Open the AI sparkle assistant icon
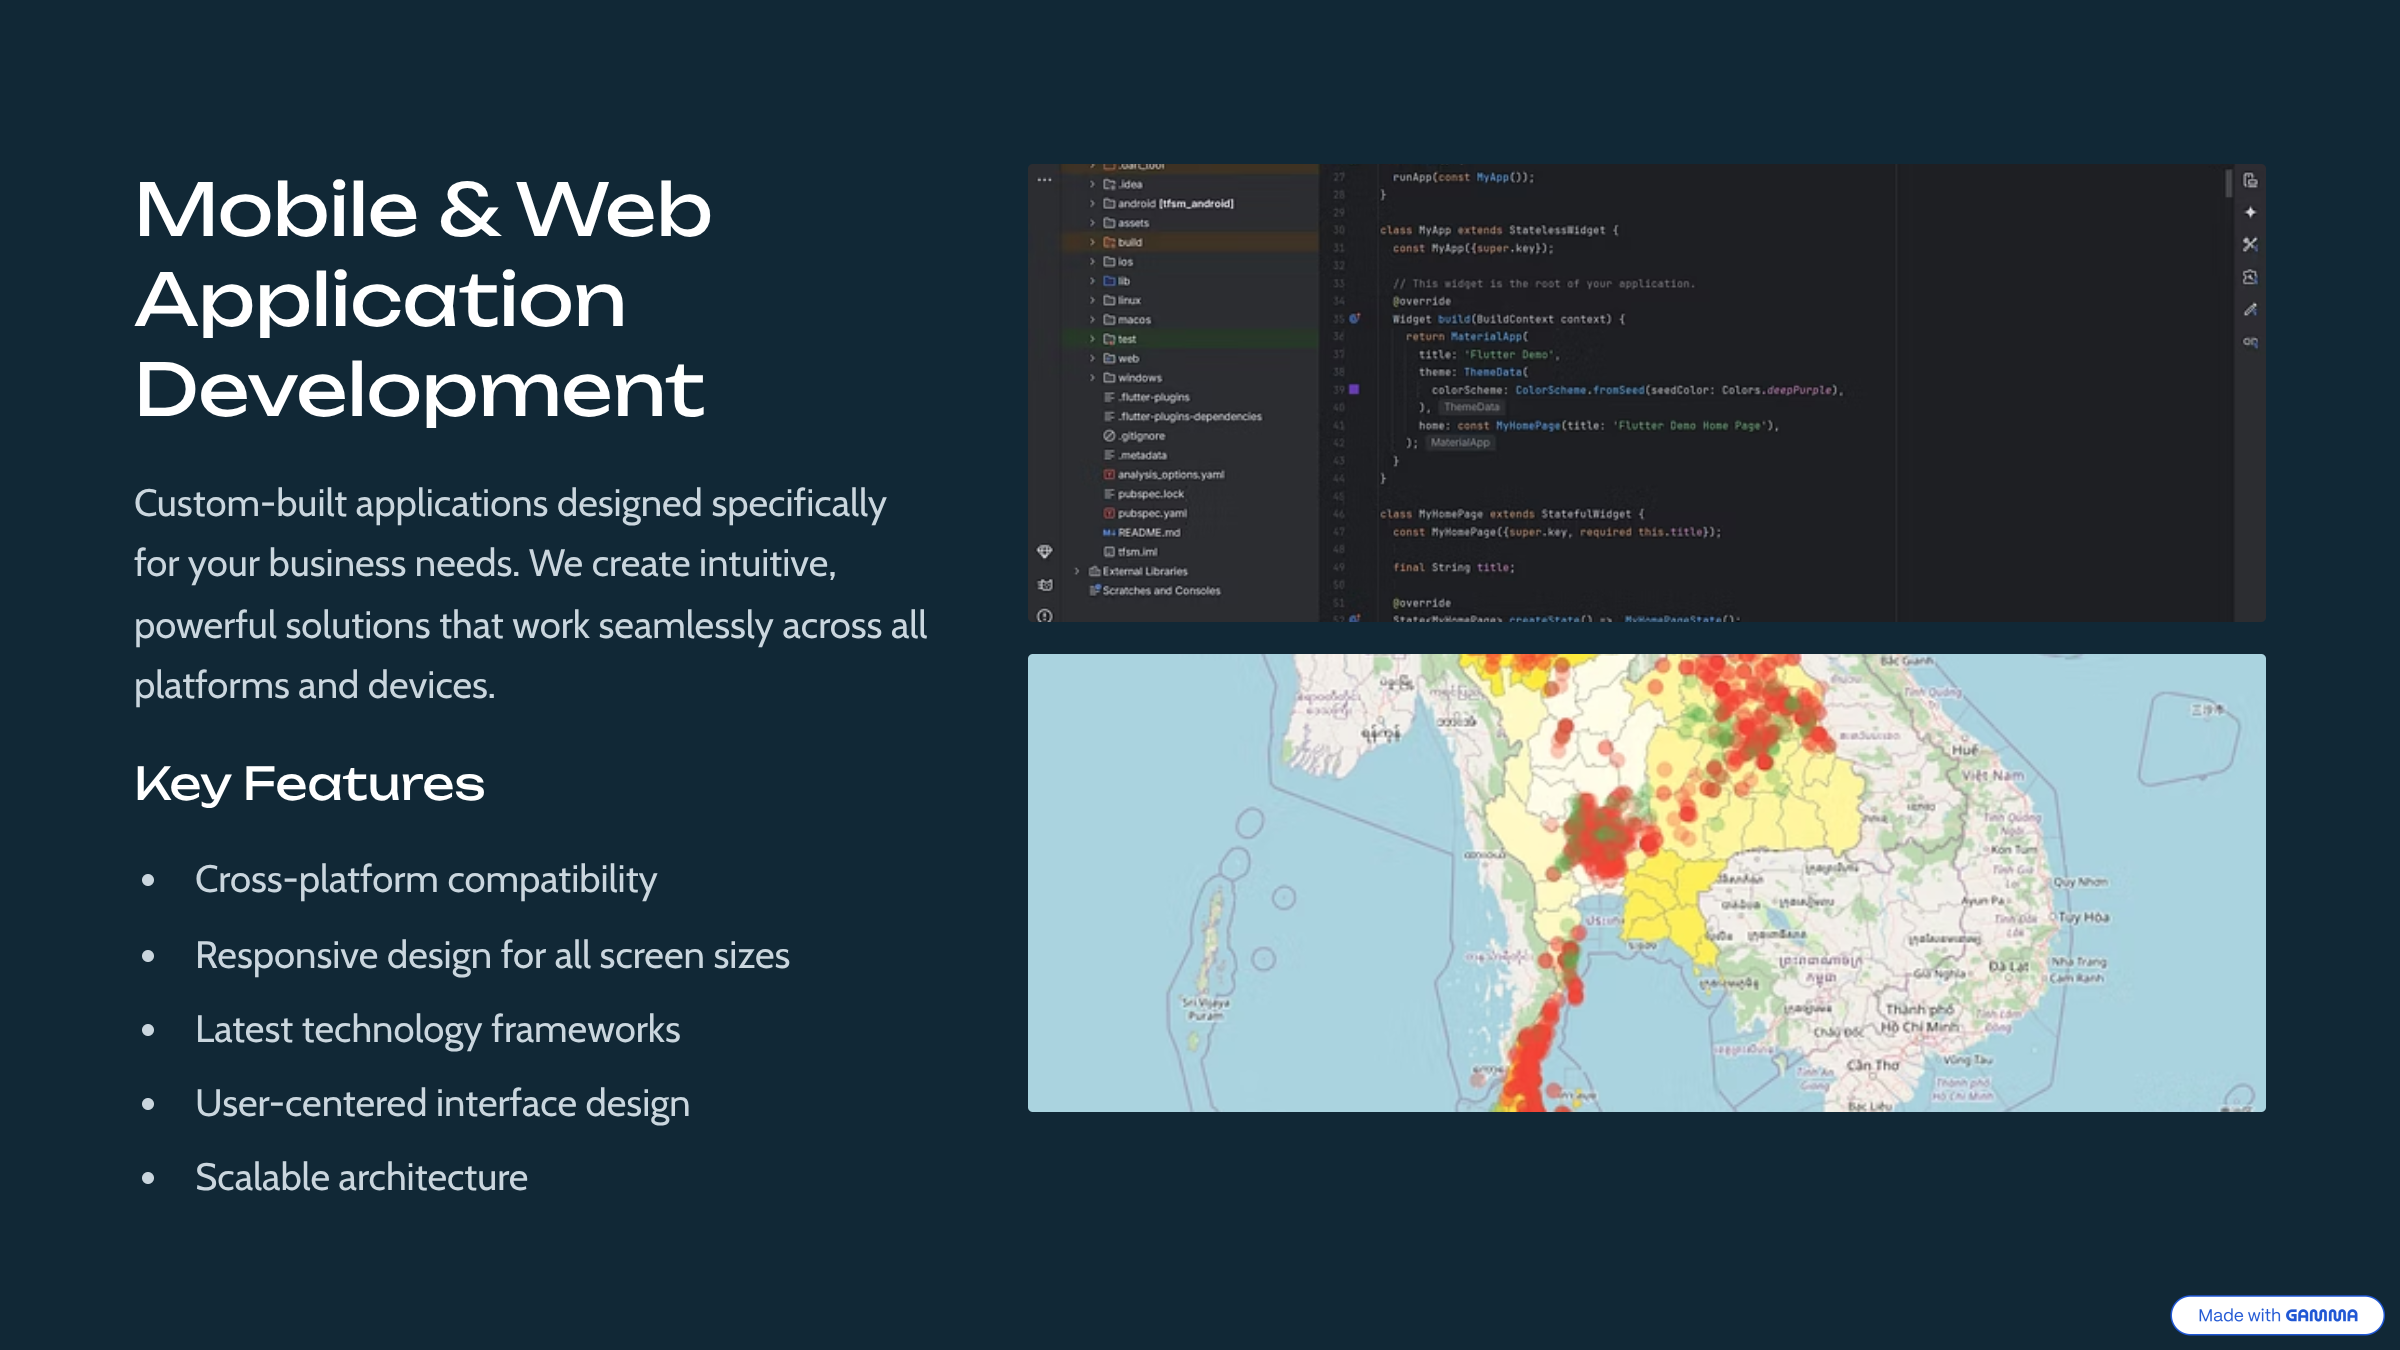The image size is (2400, 1350). pos(2250,212)
